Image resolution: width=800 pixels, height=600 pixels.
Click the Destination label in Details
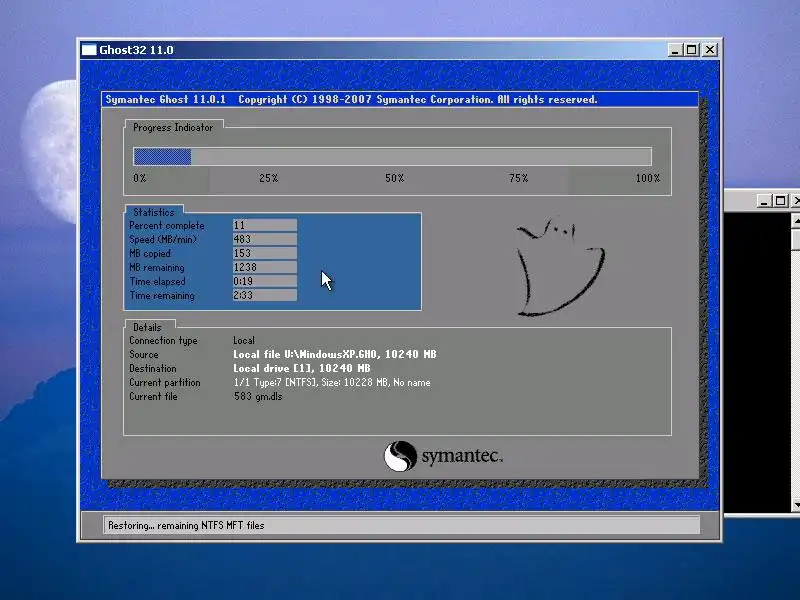click(x=153, y=368)
